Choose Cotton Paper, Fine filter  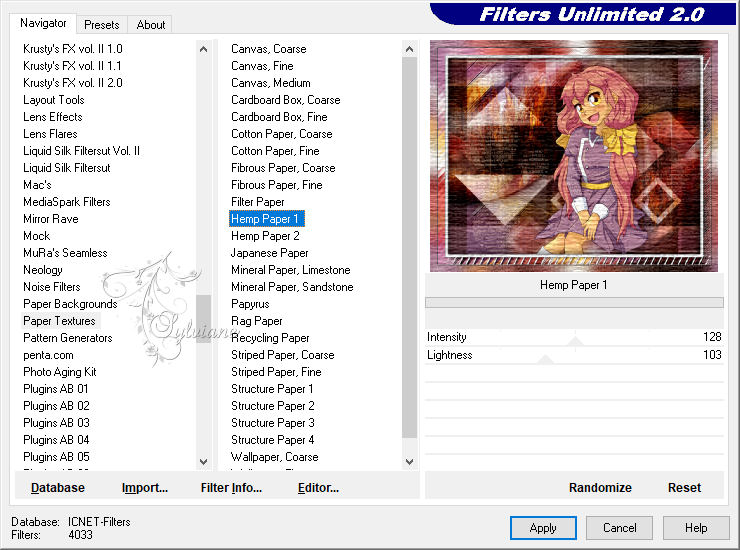coord(275,151)
